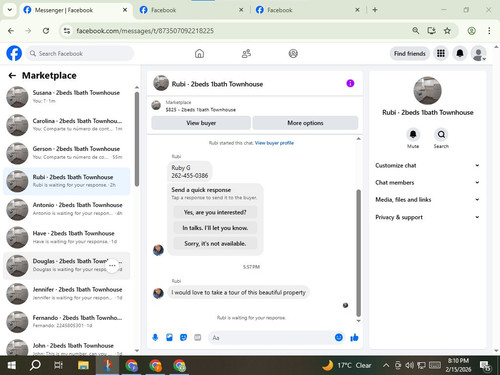Open the Facebook logo home link
The width and height of the screenshot is (500, 375).
pos(14,53)
